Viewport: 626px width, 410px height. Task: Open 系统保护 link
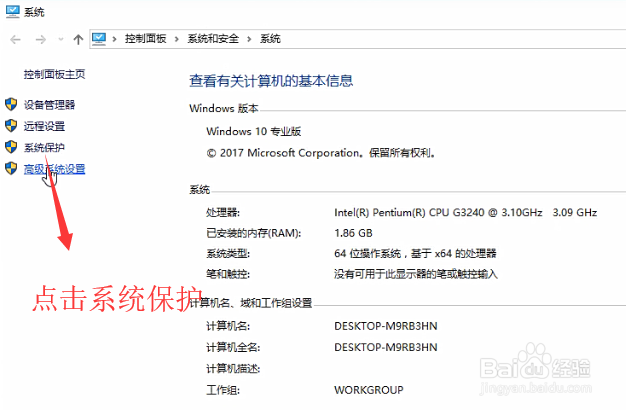(44, 147)
